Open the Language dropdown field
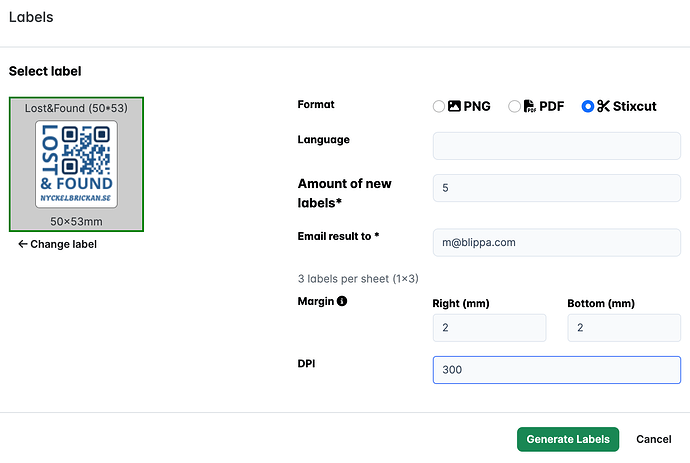The height and width of the screenshot is (463, 690). point(557,146)
